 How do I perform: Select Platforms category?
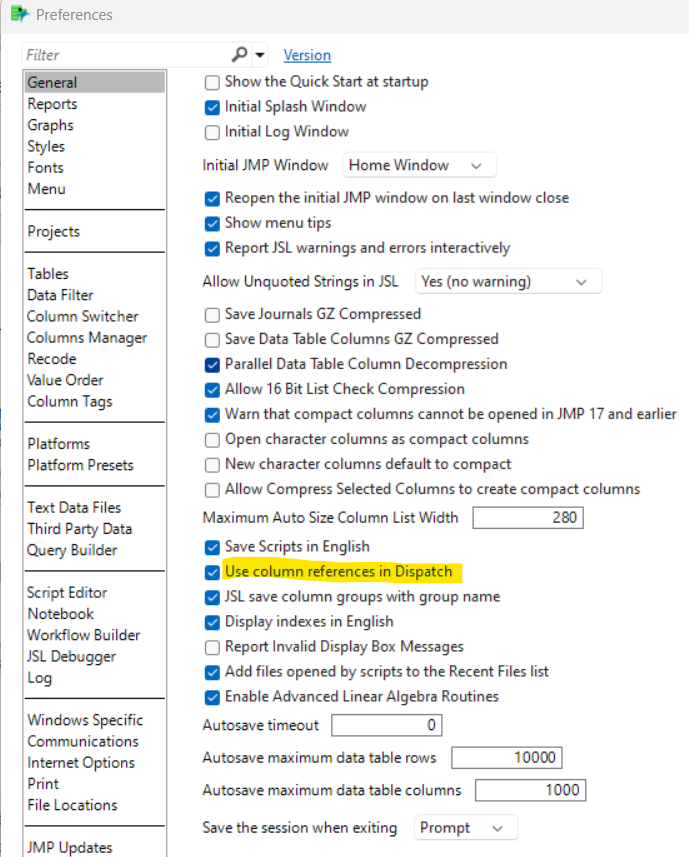[x=58, y=444]
